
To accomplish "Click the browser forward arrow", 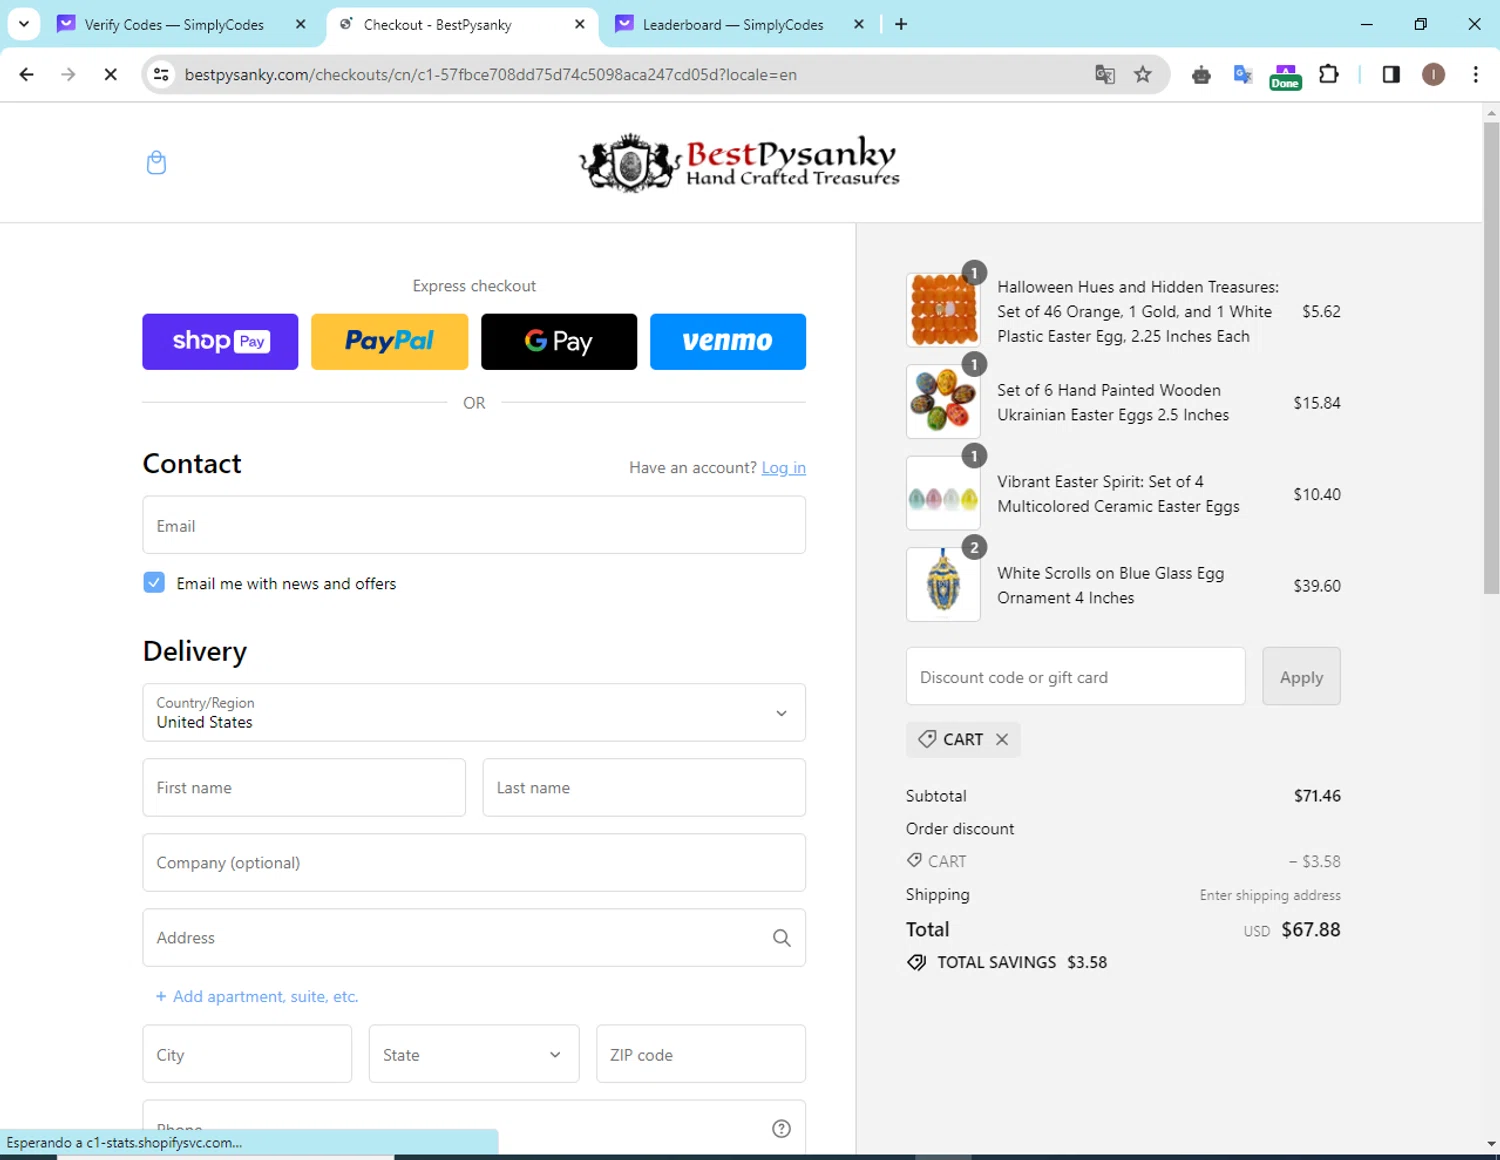I will tap(68, 74).
